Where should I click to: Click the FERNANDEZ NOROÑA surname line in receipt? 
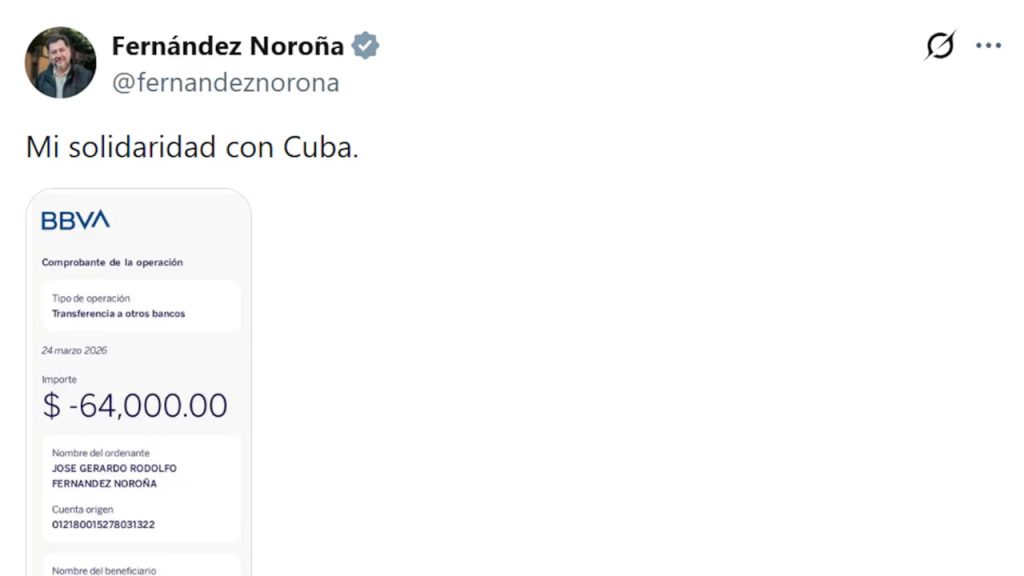(104, 484)
